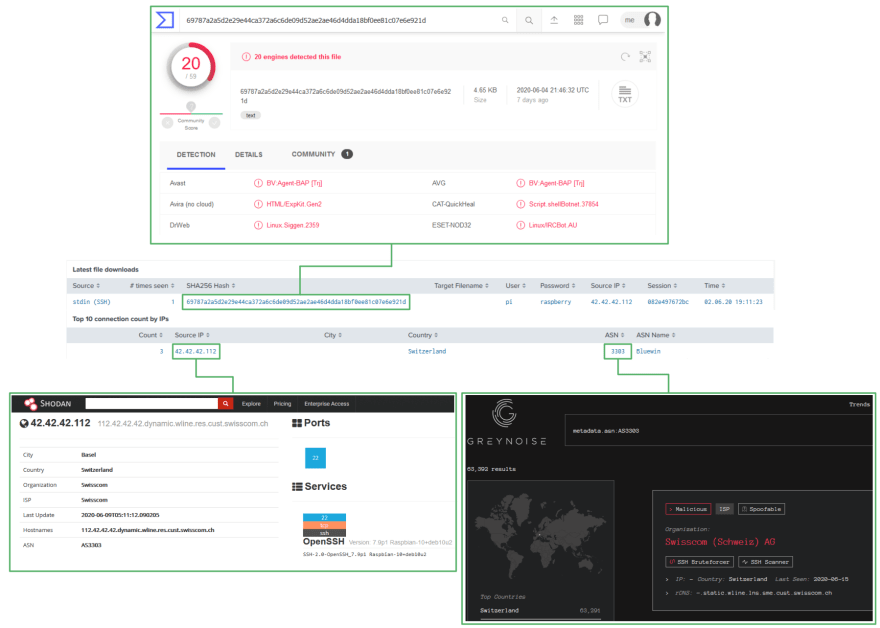Sort by the Session column
Screen dimensions: 880x628
pos(662,286)
